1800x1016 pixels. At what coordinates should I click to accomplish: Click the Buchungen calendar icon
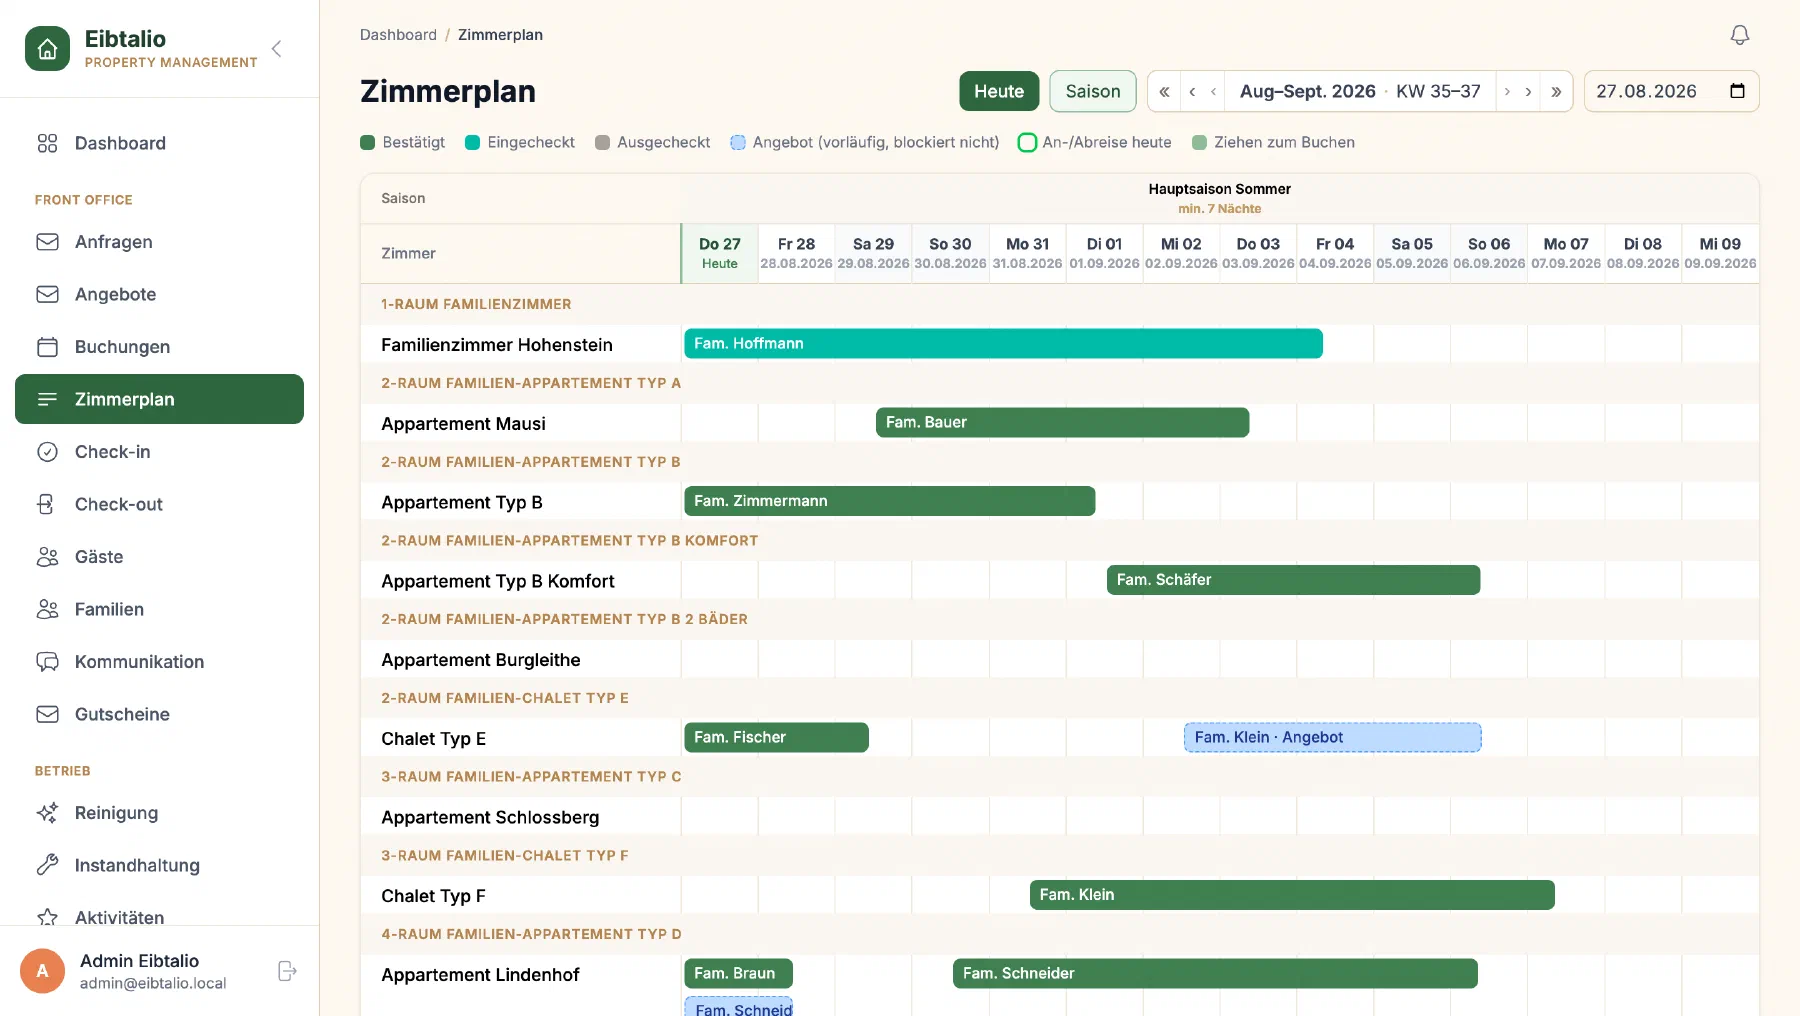[47, 347]
